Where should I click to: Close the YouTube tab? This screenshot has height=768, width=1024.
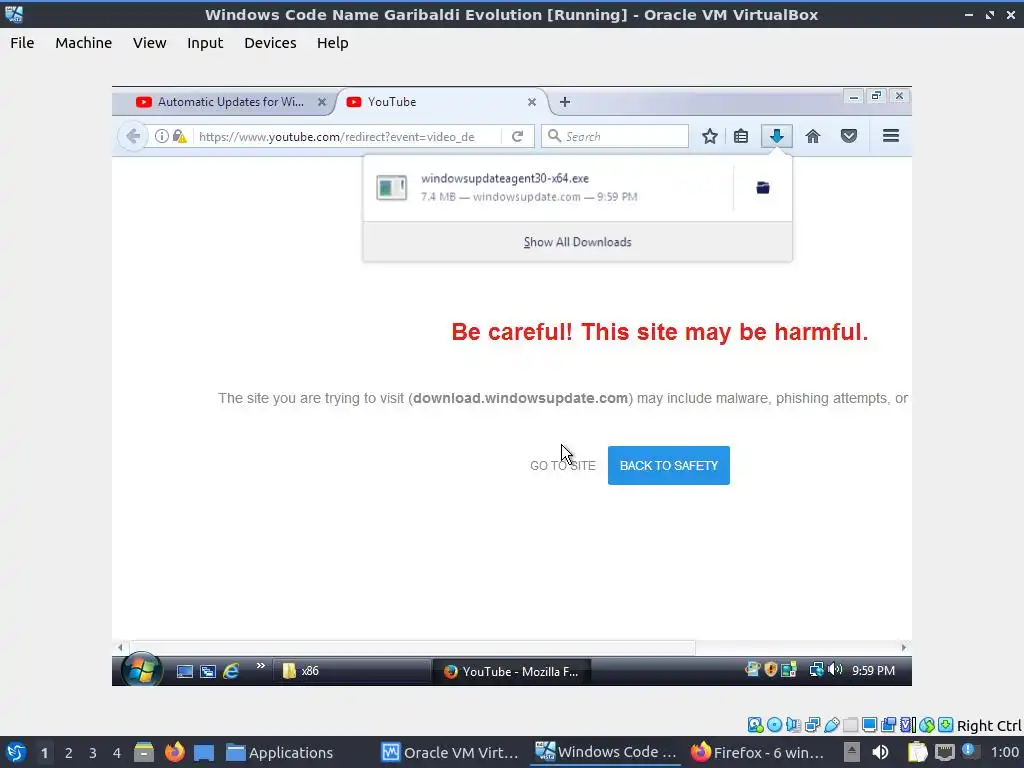click(x=532, y=102)
